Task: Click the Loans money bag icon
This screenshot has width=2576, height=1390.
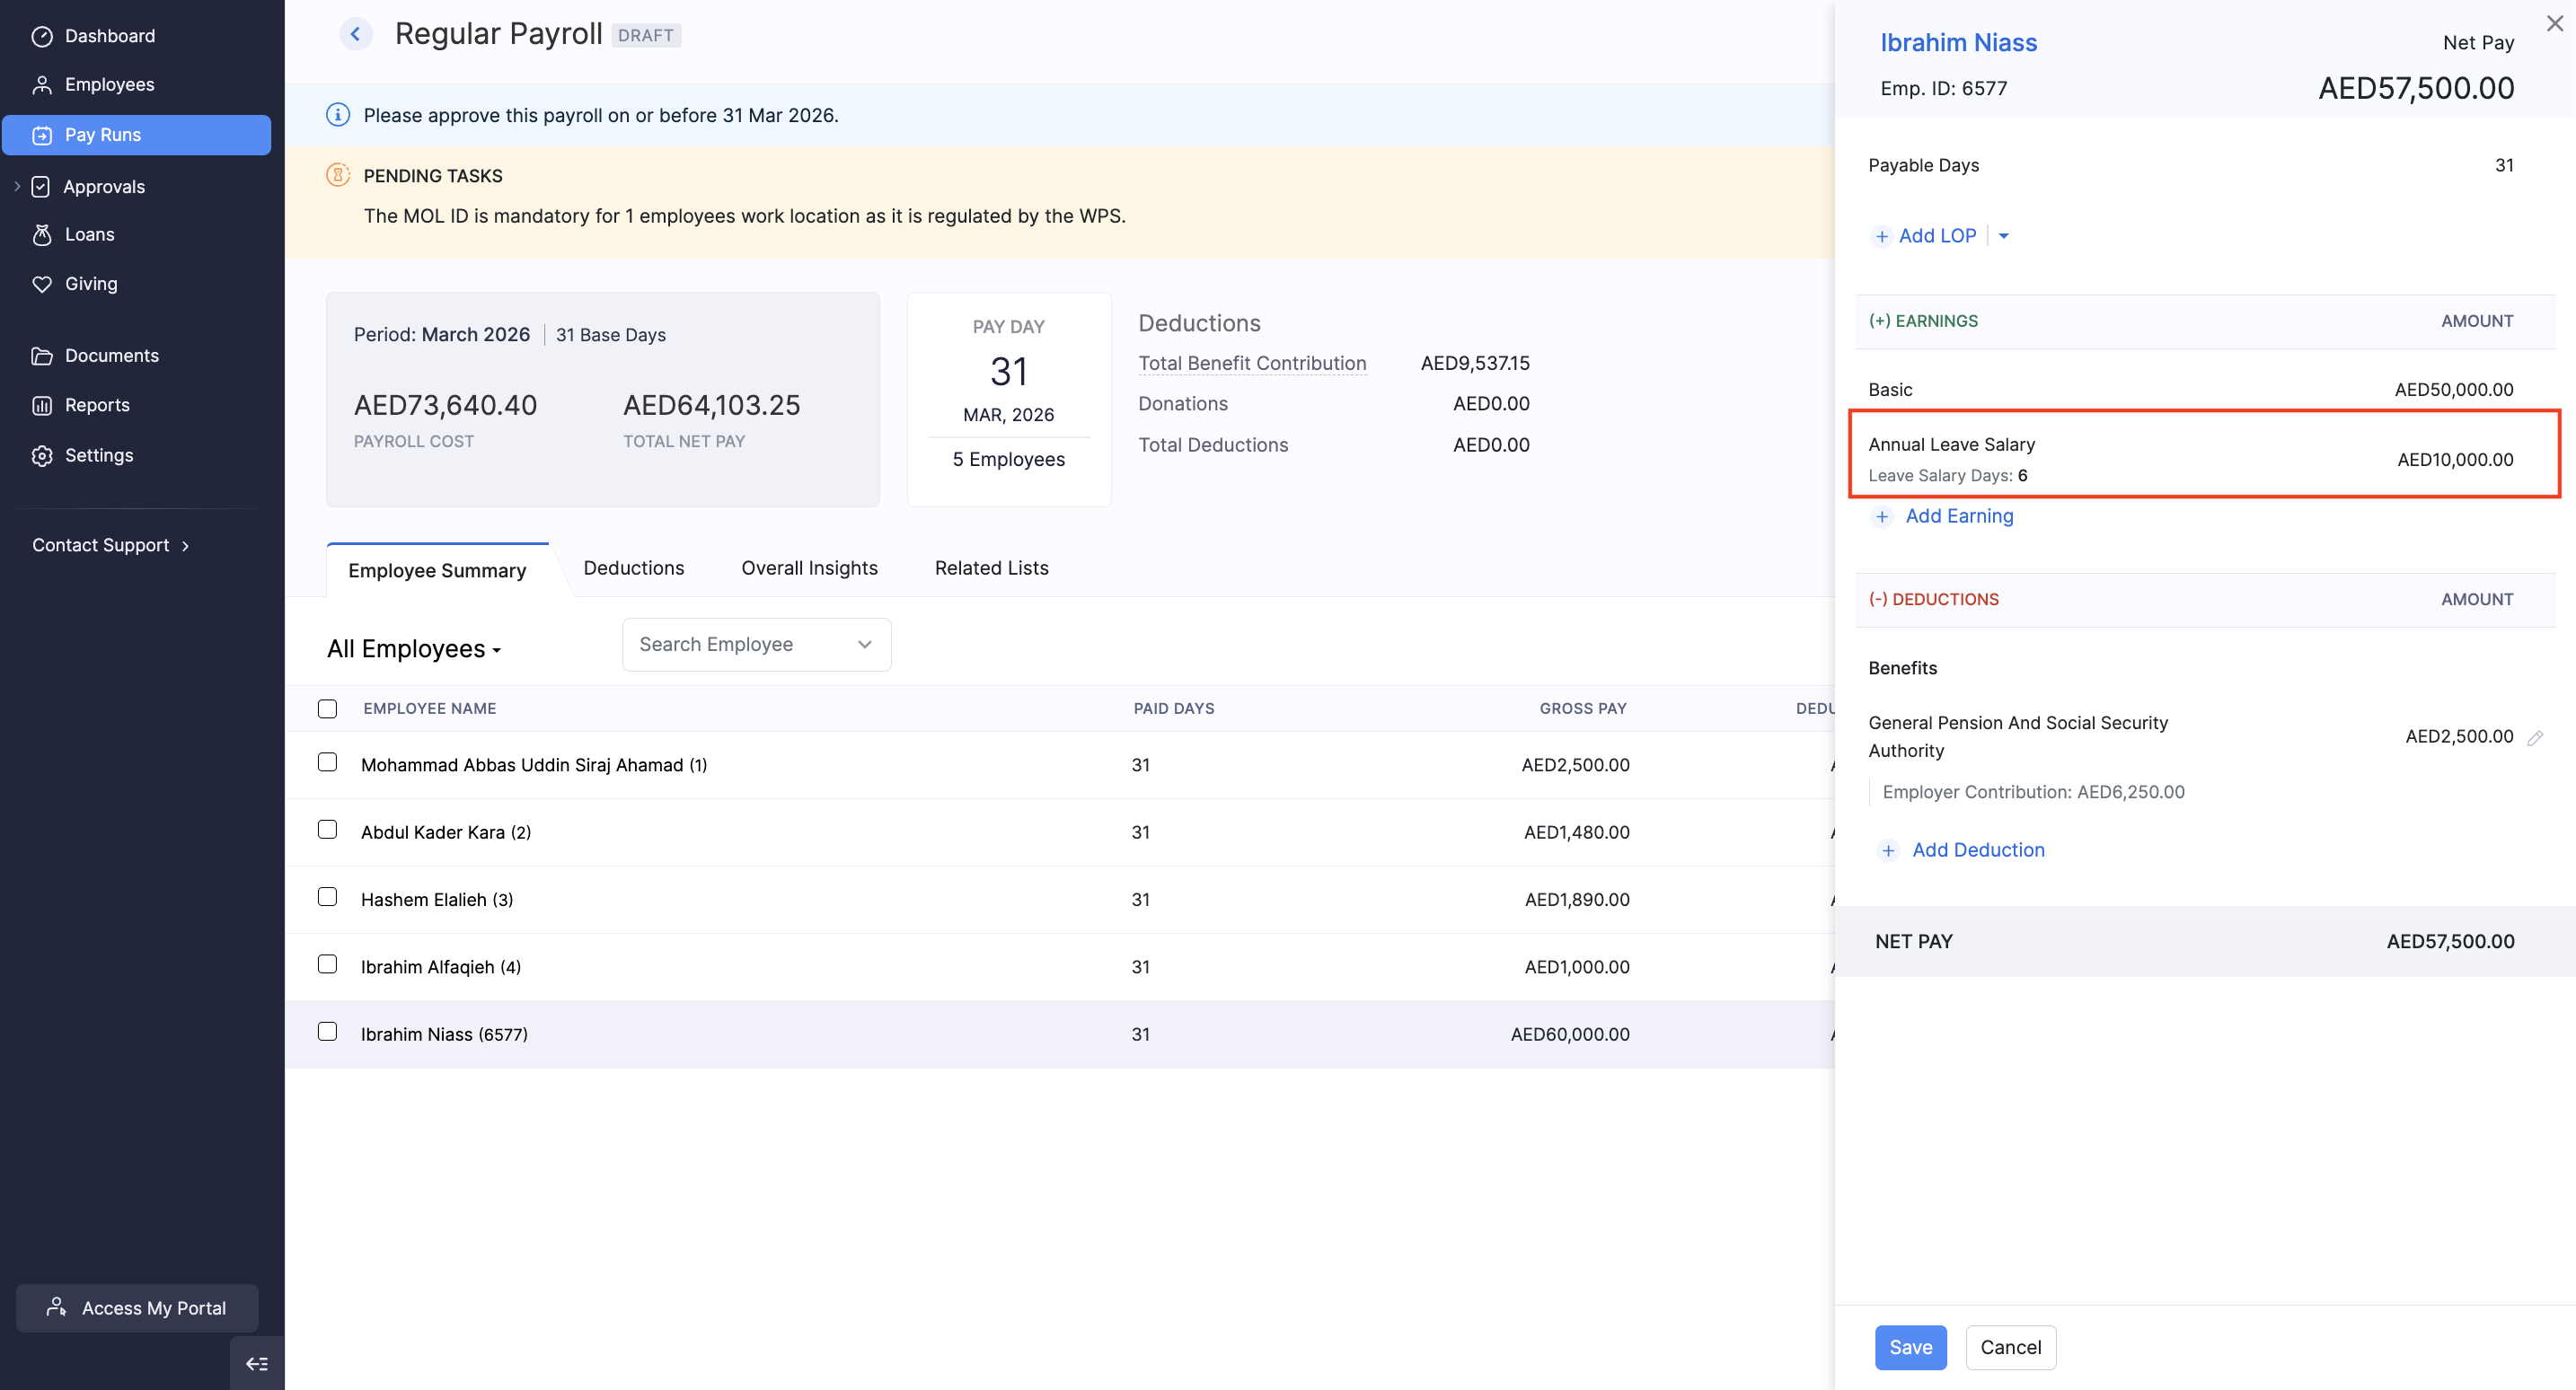Action: pos(41,235)
